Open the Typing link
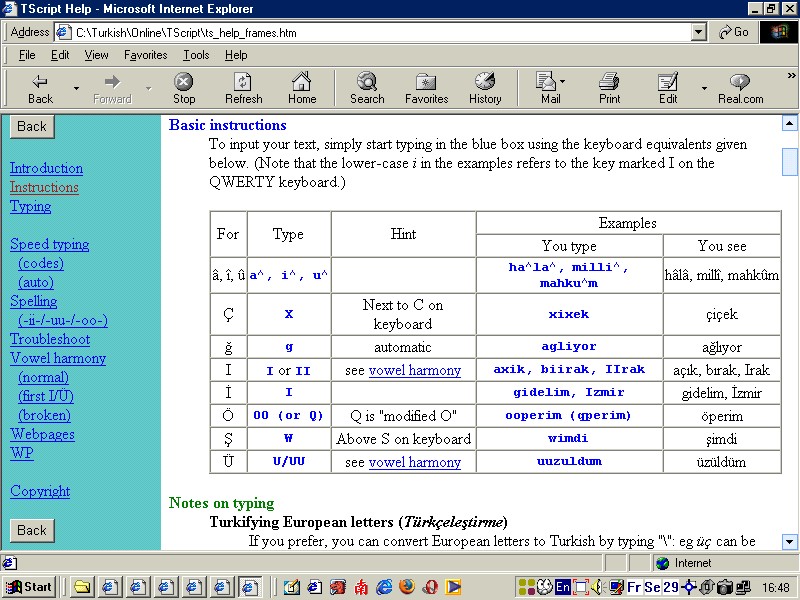Viewport: 800px width, 600px height. click(x=31, y=207)
